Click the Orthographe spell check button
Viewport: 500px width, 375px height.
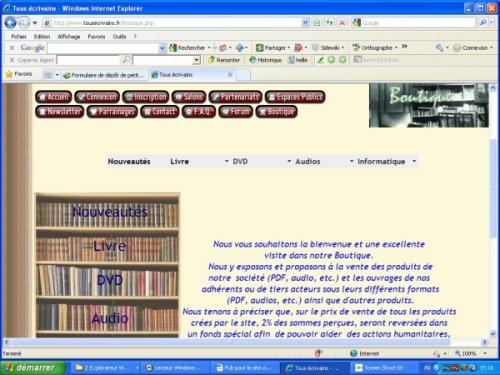pyautogui.click(x=374, y=48)
